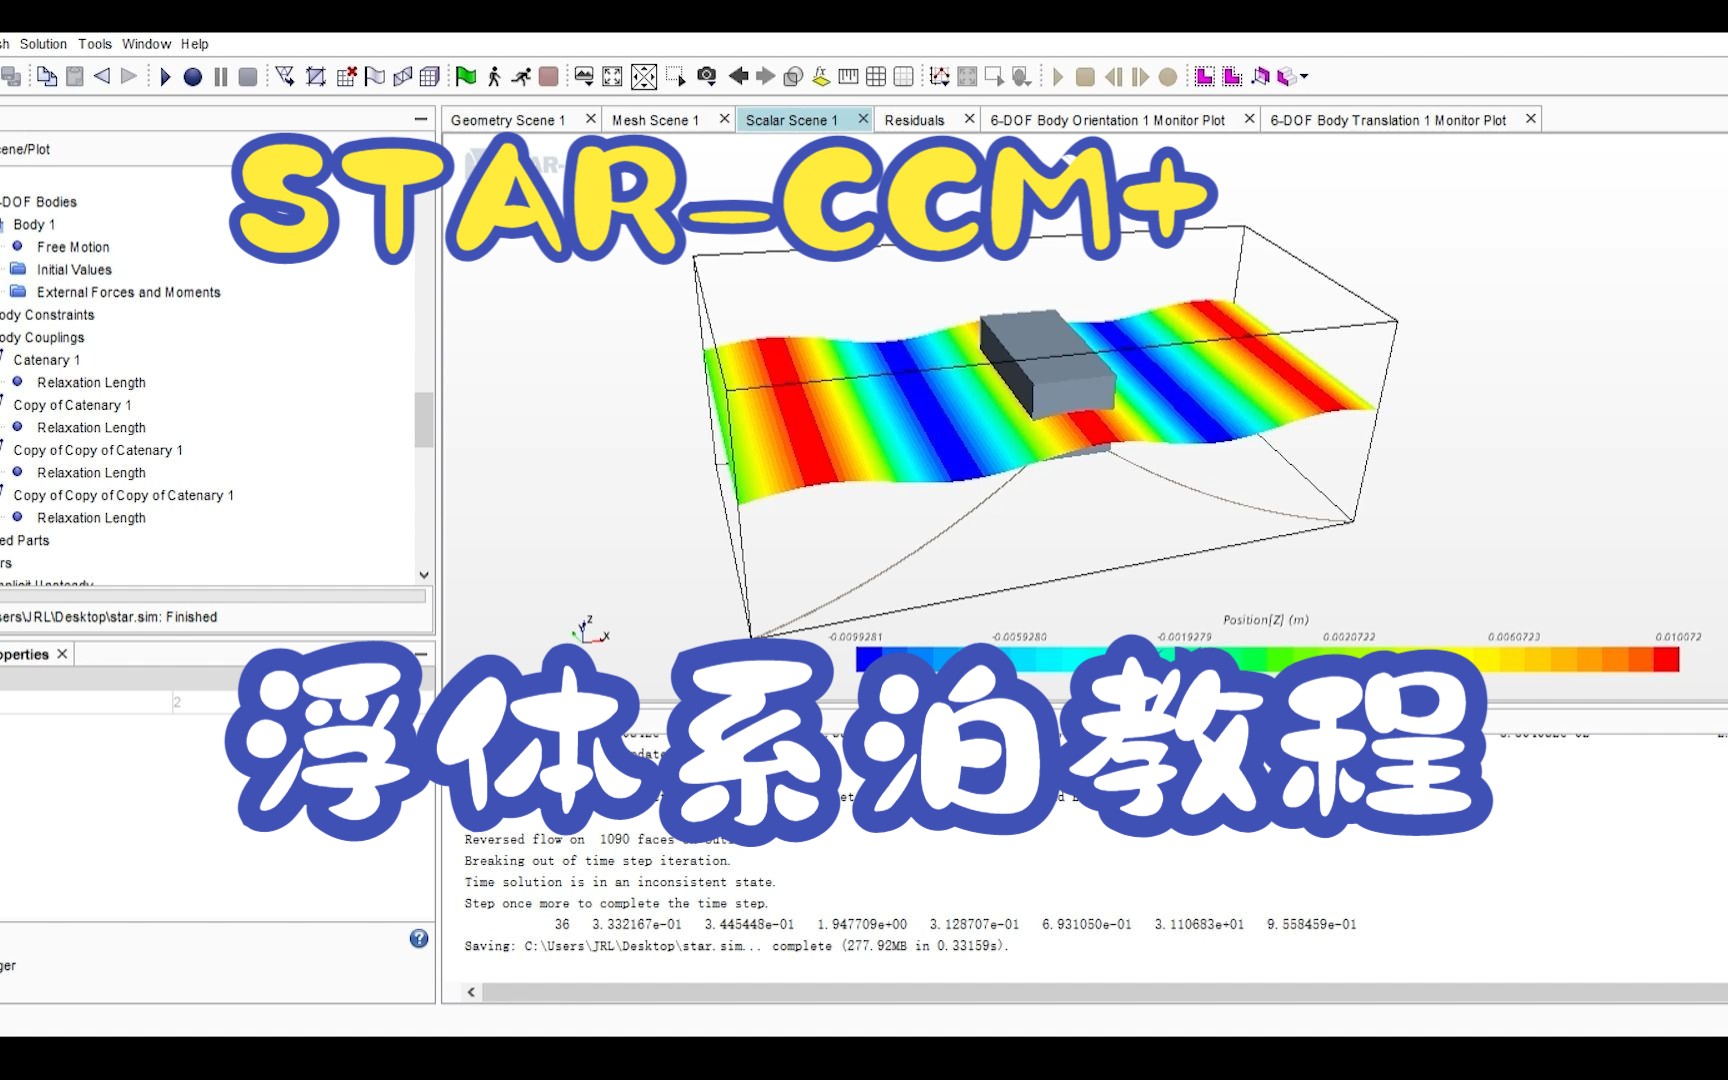This screenshot has width=1728, height=1080.
Task: Click the Stop Iterating reddish square icon
Action: point(548,76)
